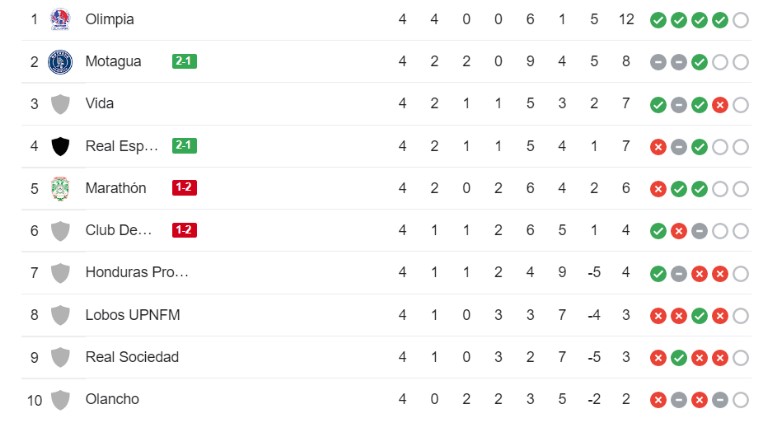Screen dimensions: 783x433
Task: Click the grey Vida shield icon
Action: pyautogui.click(x=60, y=104)
